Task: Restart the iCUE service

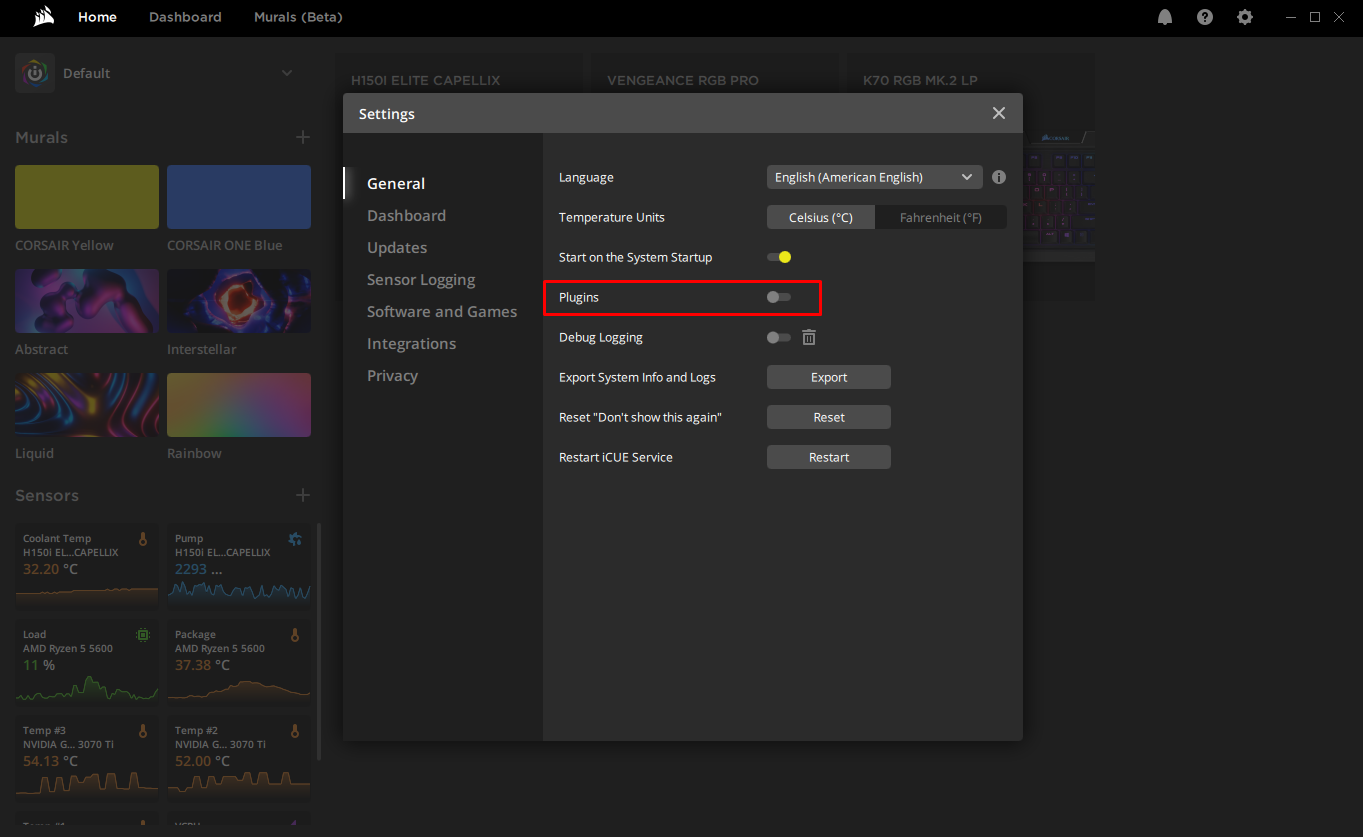Action: 829,457
